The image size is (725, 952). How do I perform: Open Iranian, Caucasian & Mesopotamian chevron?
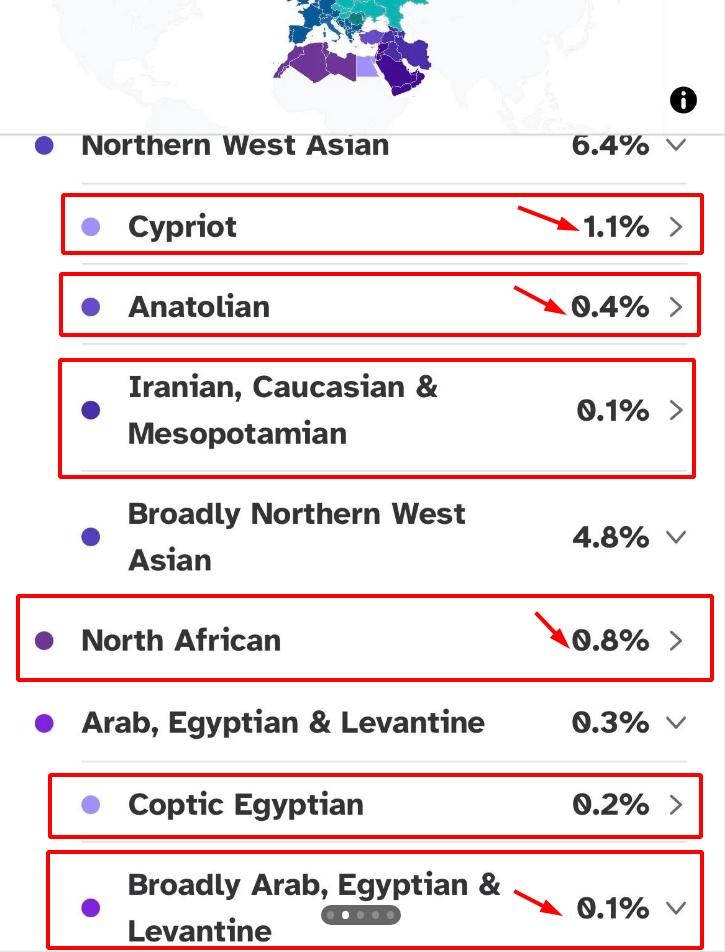click(x=676, y=410)
